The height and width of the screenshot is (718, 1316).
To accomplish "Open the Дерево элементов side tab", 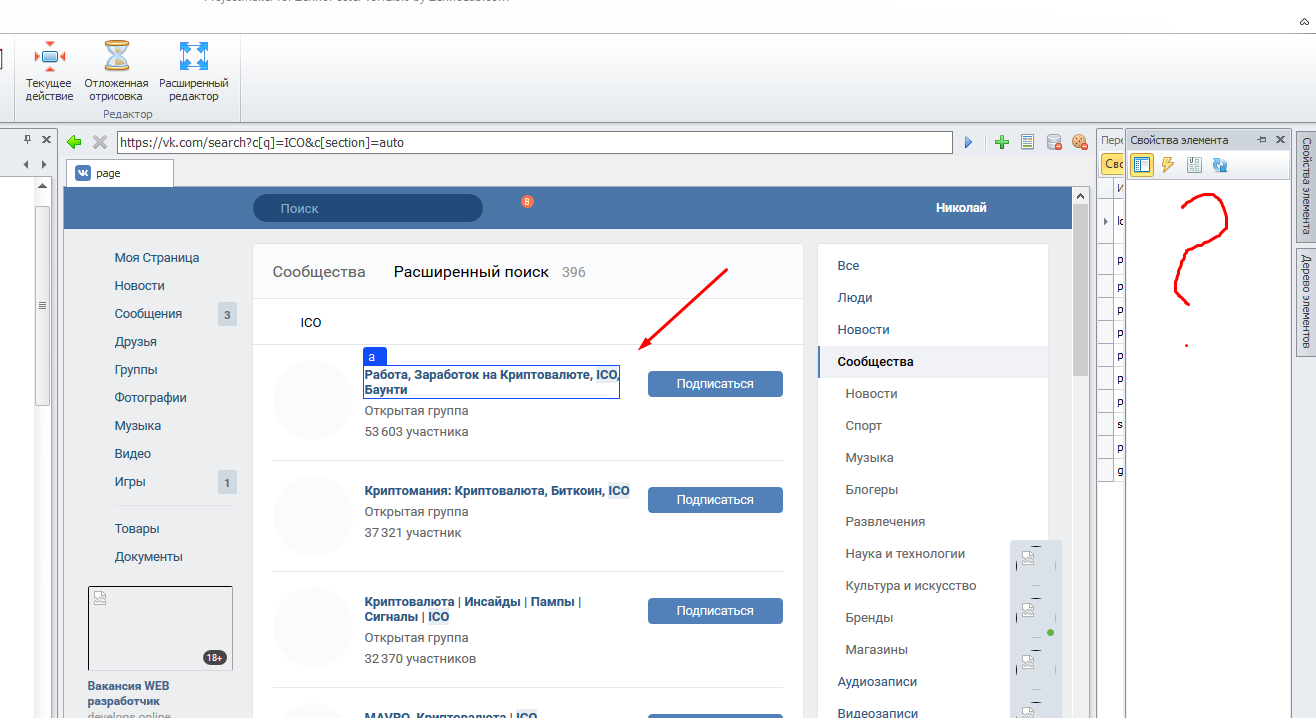I will [x=1305, y=301].
